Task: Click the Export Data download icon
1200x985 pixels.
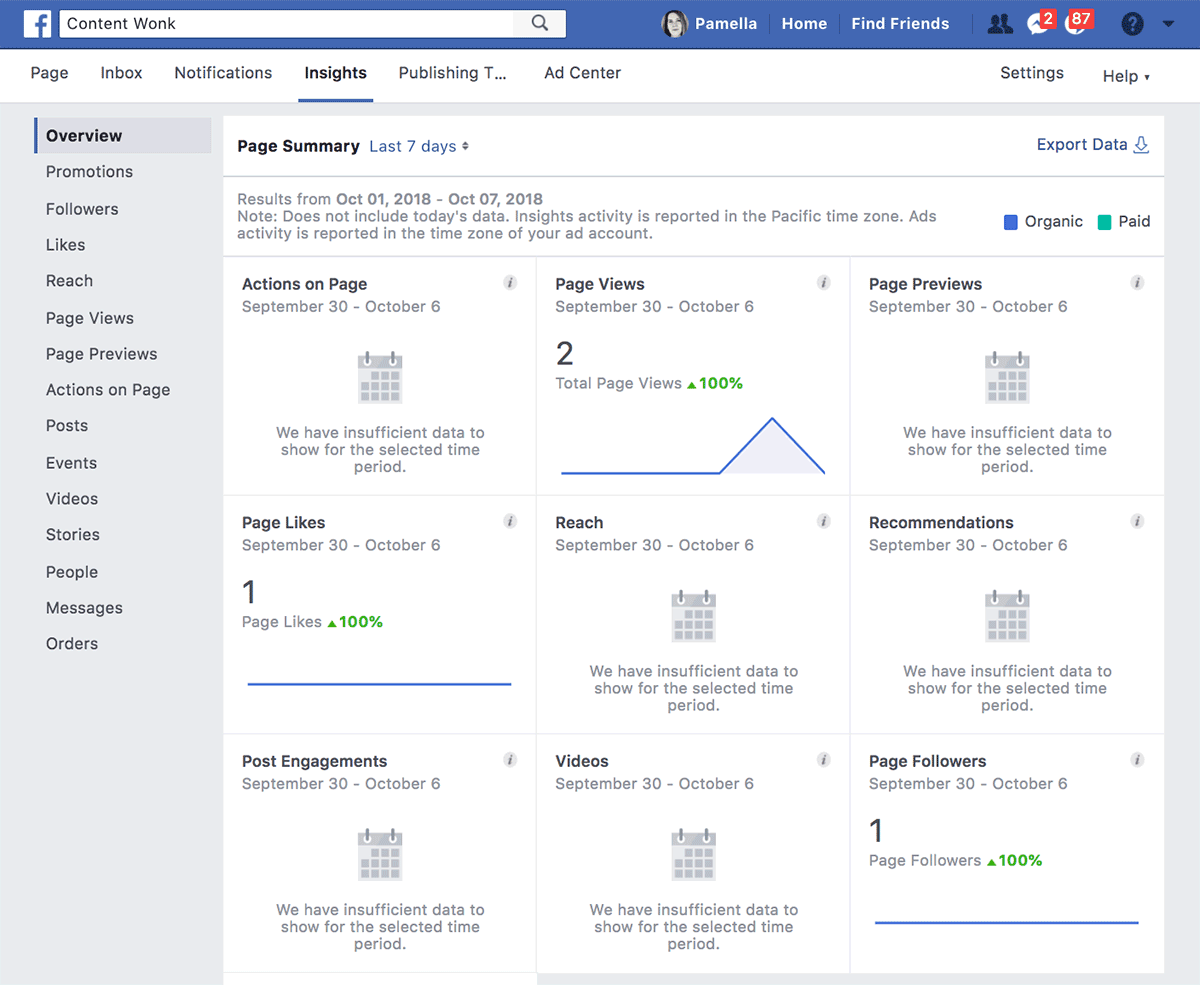Action: (1141, 145)
